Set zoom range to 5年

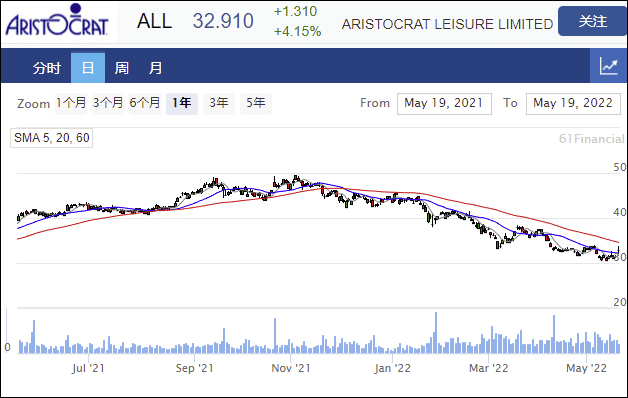pyautogui.click(x=256, y=103)
